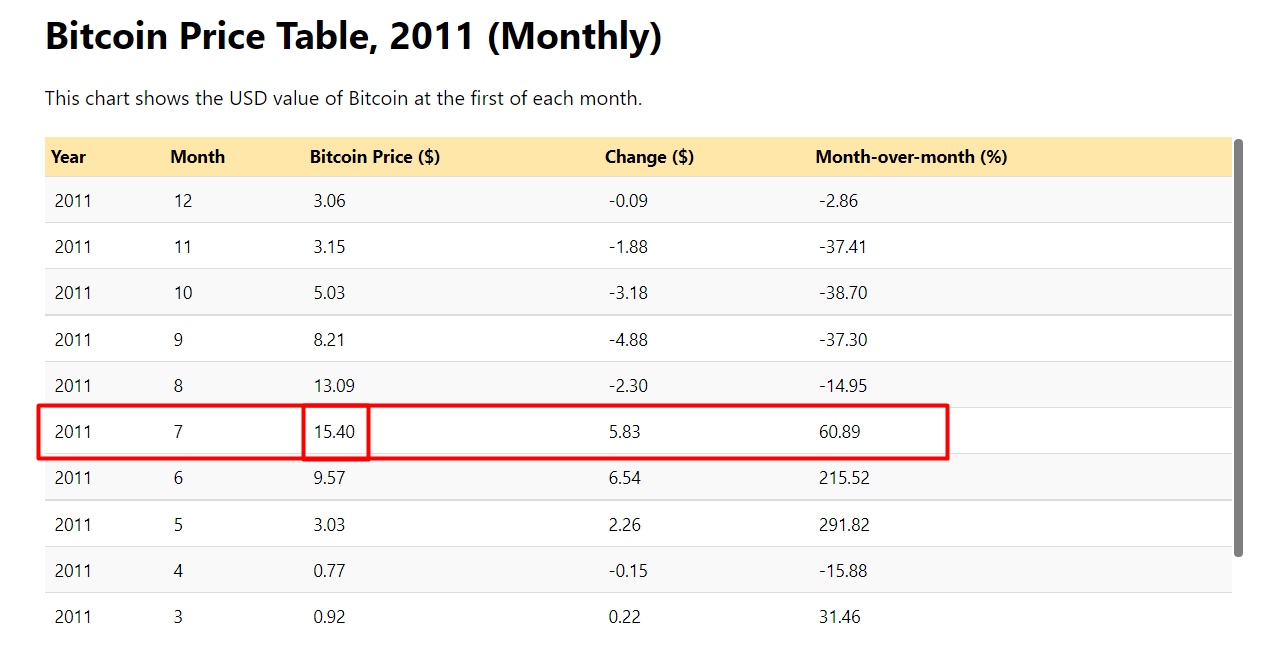Click month cell '6'
Viewport: 1278px width, 659px height.
coord(178,478)
